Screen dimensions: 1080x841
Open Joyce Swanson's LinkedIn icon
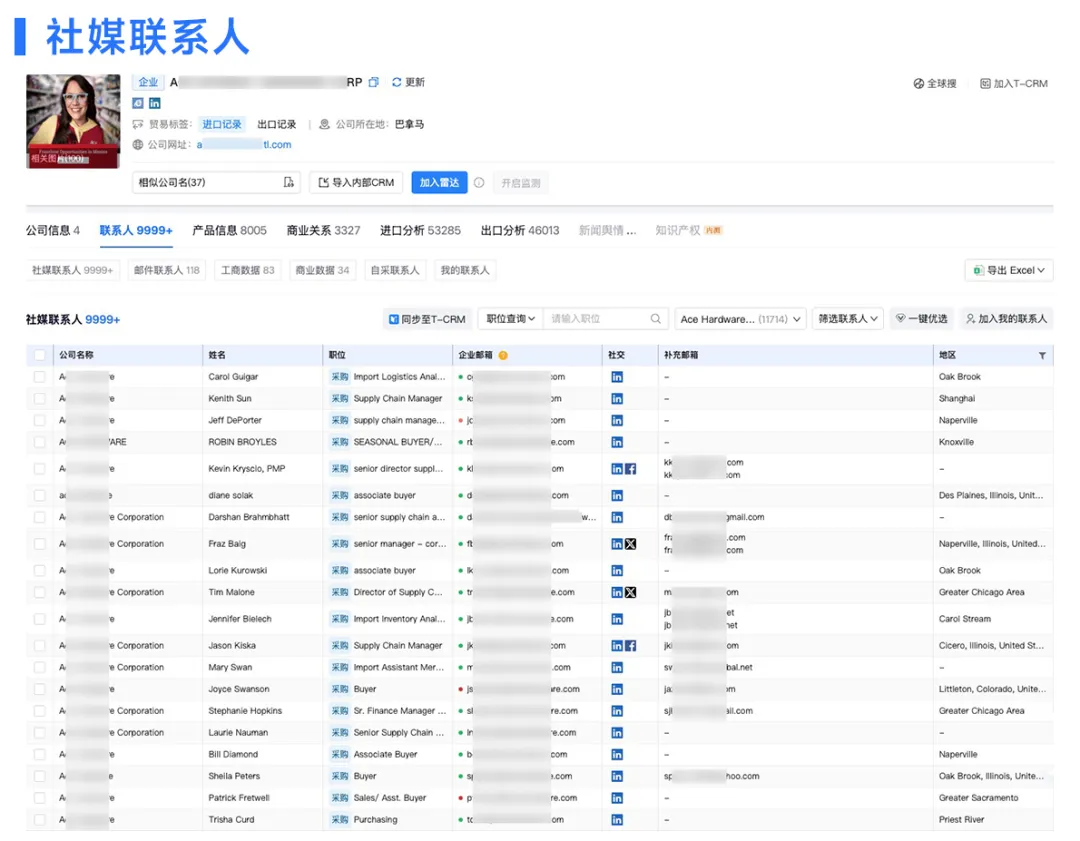pyautogui.click(x=617, y=689)
